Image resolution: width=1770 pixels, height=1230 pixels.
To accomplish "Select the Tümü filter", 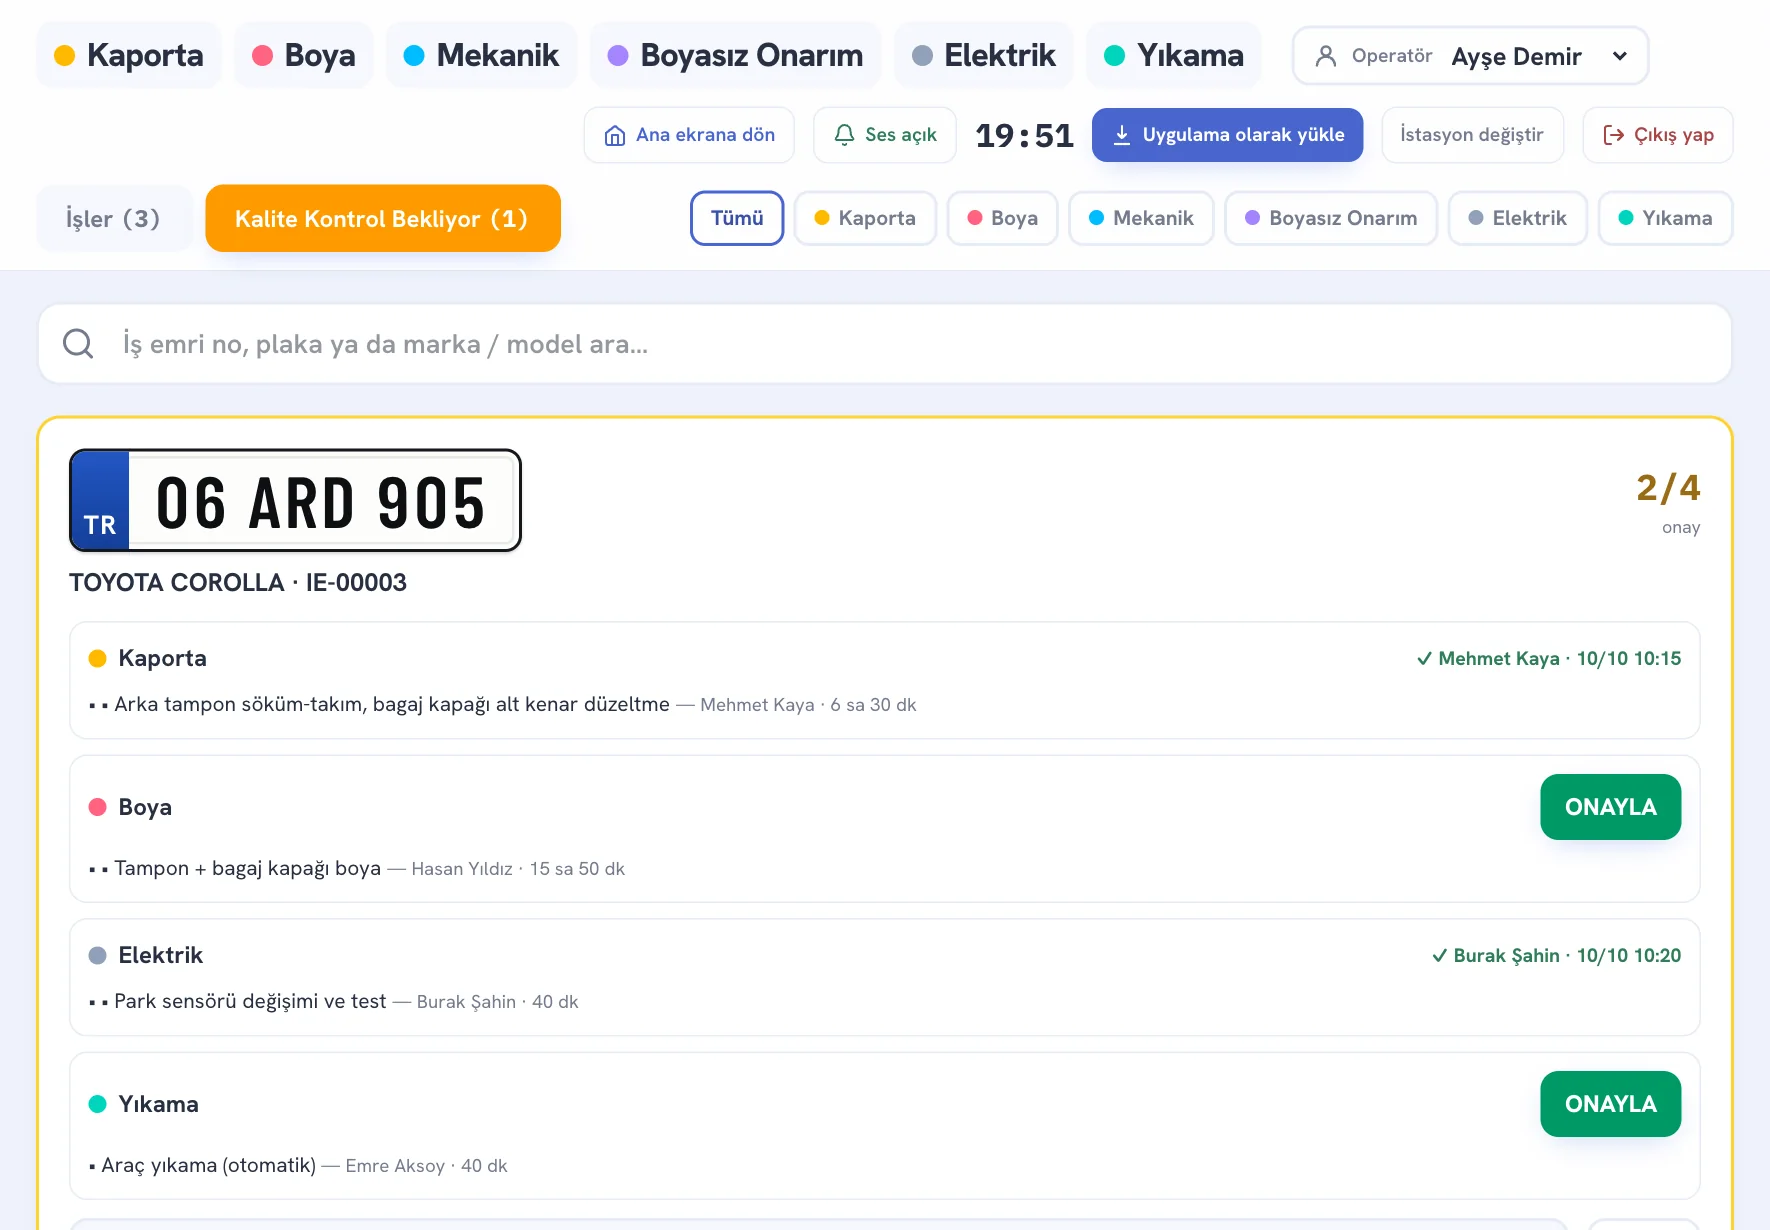I will coord(737,218).
